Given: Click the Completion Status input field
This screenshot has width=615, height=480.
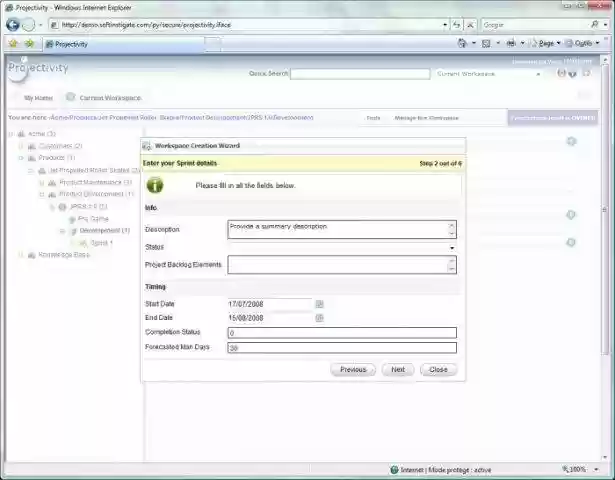Looking at the screenshot, I should tap(342, 333).
